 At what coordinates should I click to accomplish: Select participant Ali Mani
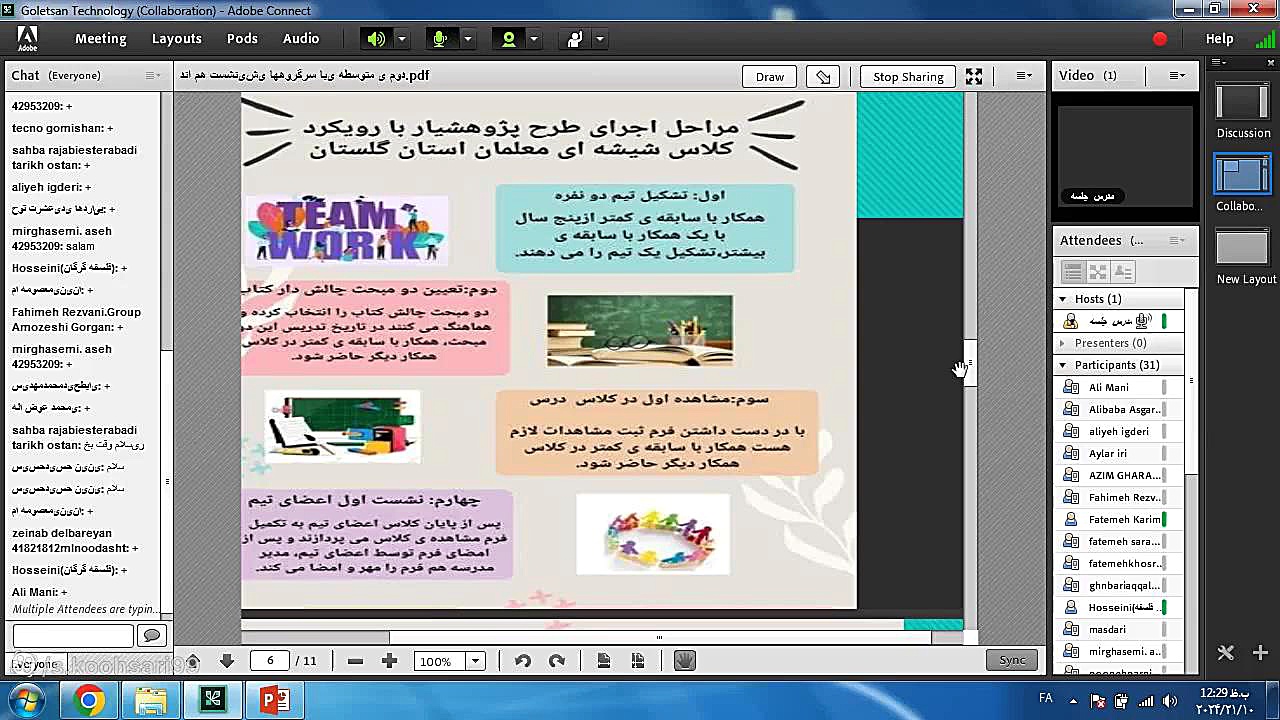tap(1118, 387)
